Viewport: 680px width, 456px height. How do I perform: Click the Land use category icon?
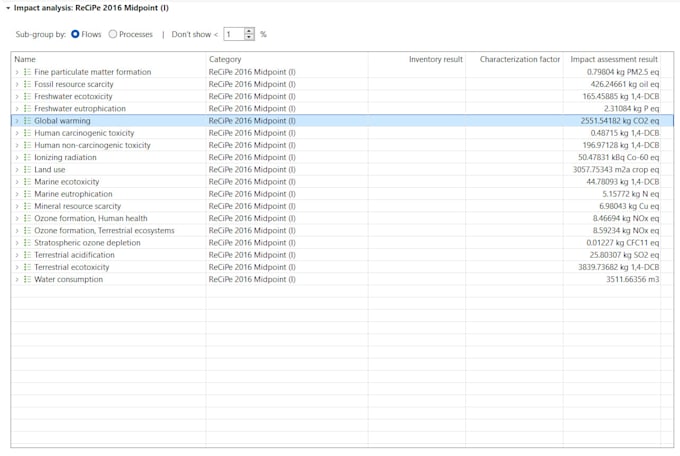(27, 170)
